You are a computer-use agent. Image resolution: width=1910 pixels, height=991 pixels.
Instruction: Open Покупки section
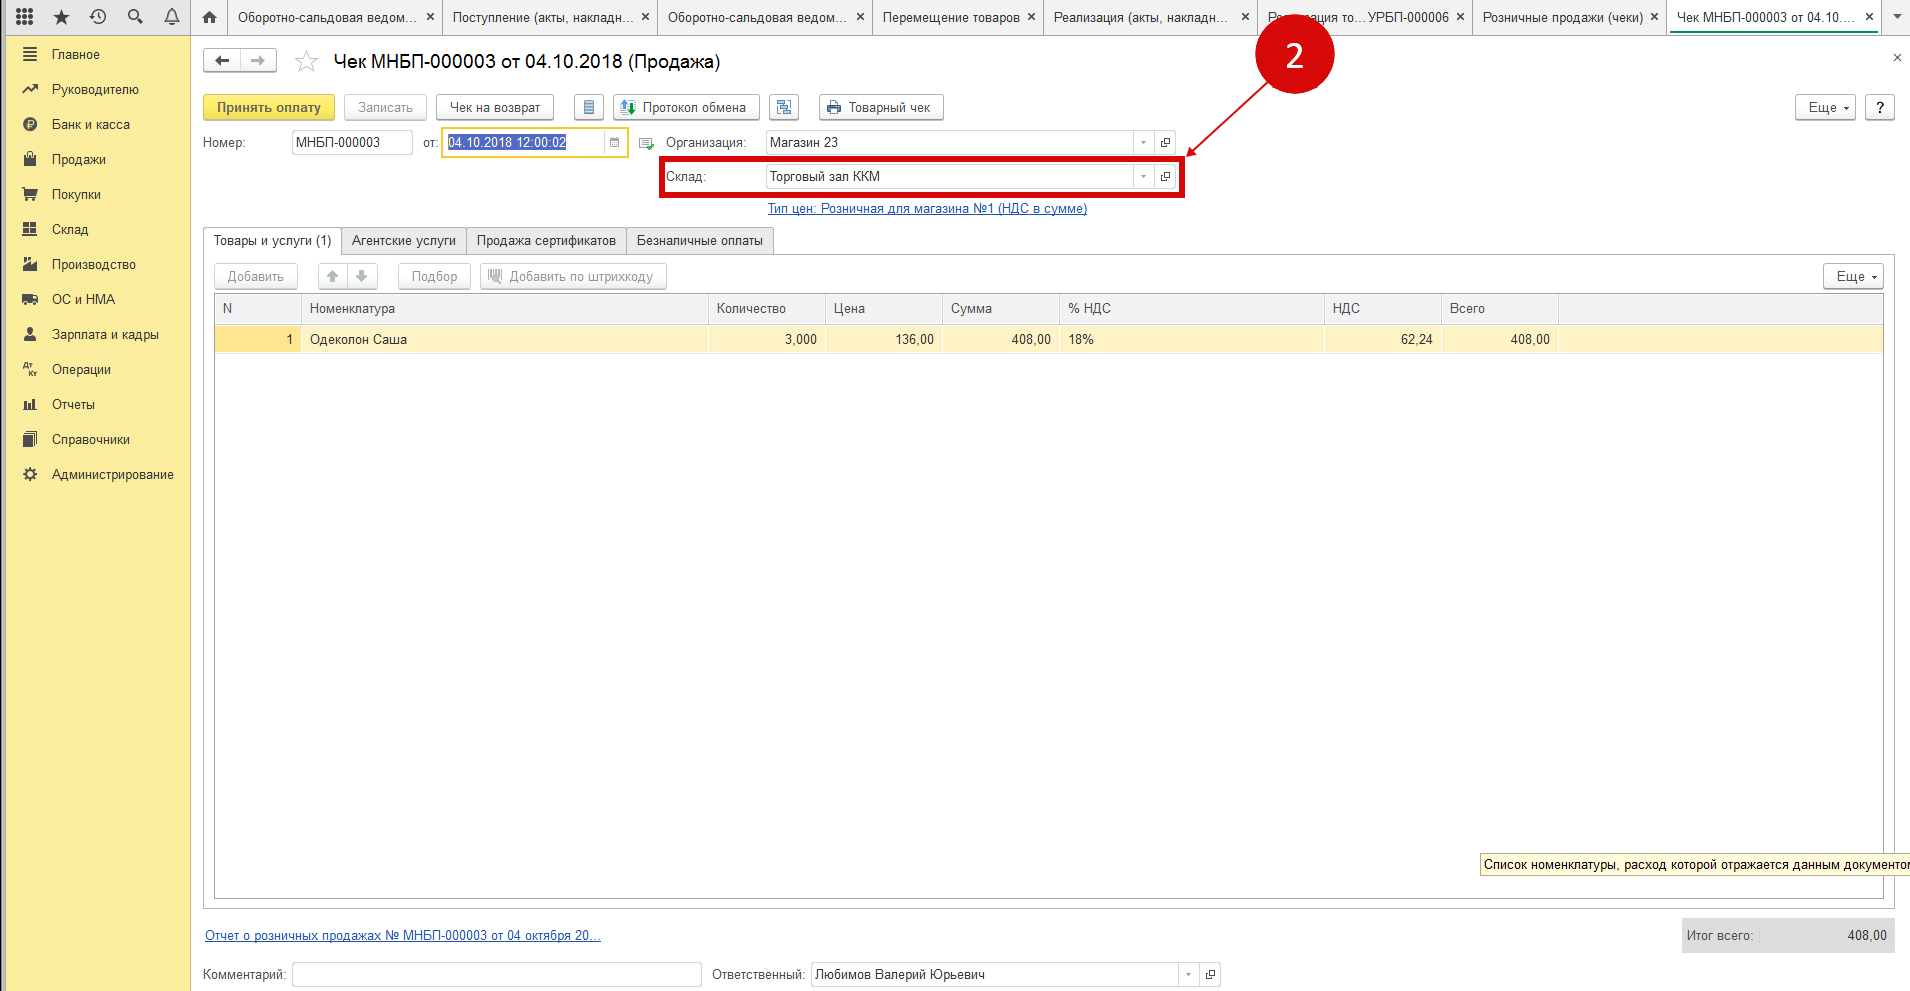click(76, 195)
